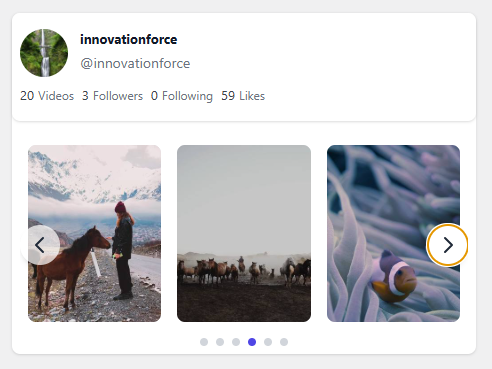This screenshot has width=492, height=369.
Task: View the 59 Likes stat
Action: tap(243, 96)
